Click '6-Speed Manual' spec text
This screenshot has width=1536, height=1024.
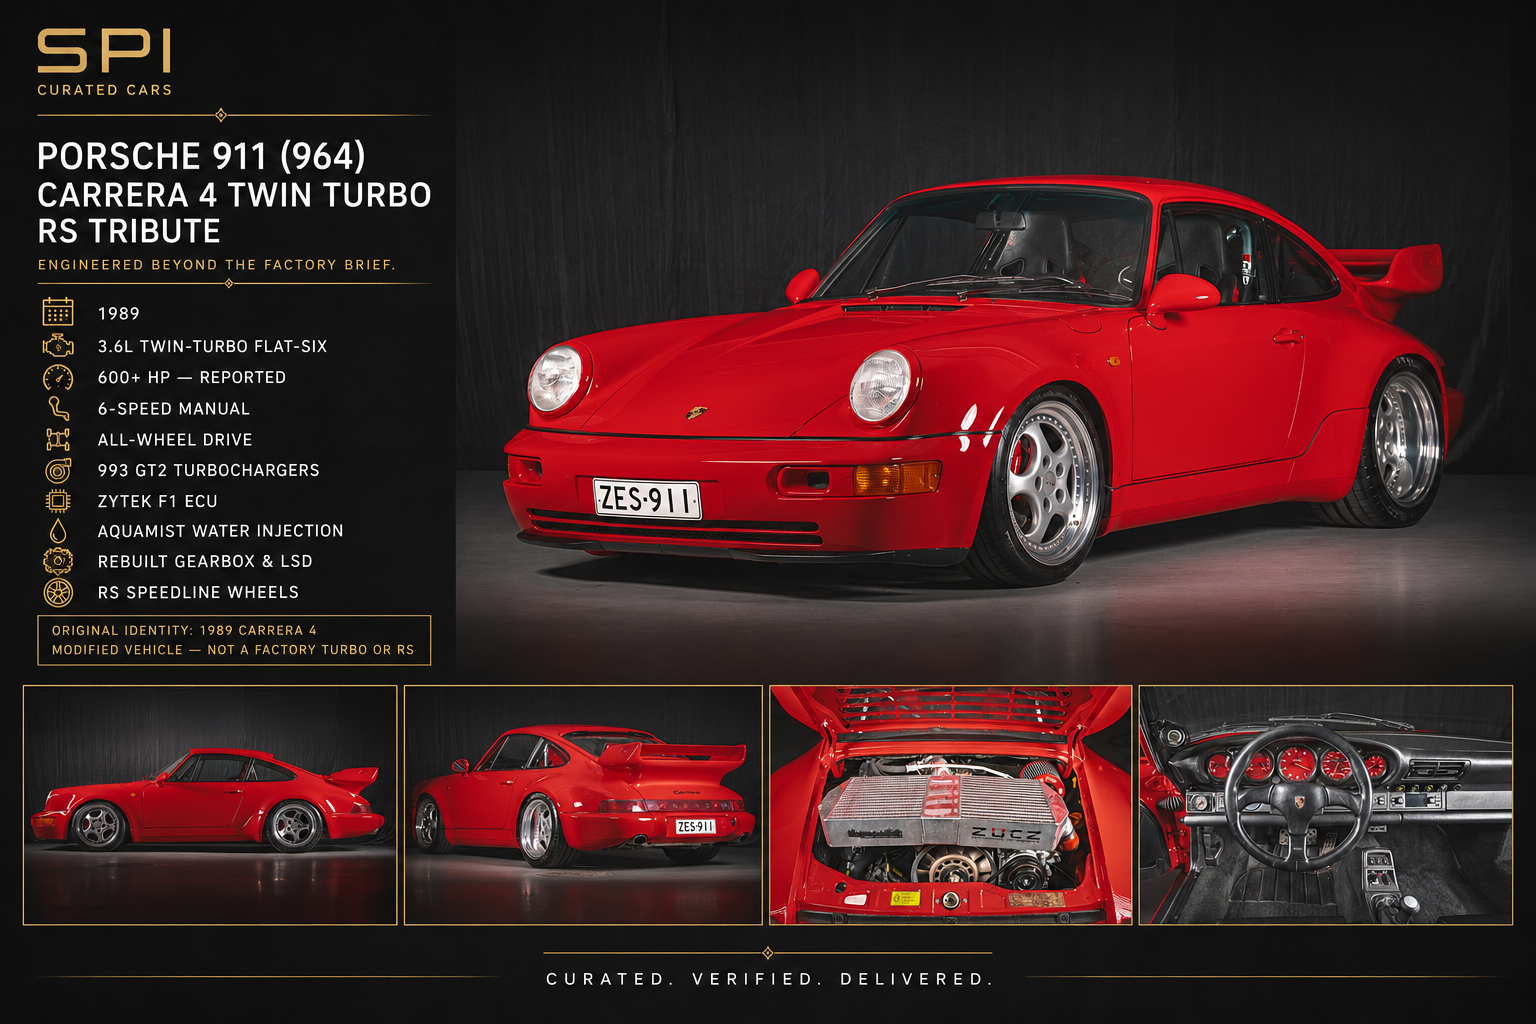coord(174,408)
